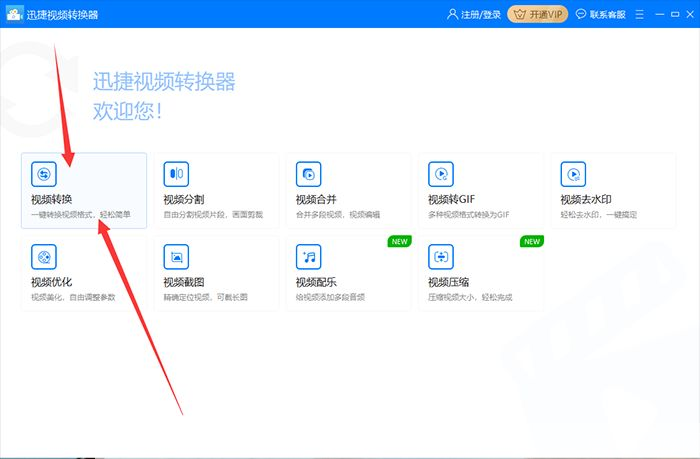This screenshot has height=459, width=700.
Task: Click the 视频分割 title text
Action: 184,199
